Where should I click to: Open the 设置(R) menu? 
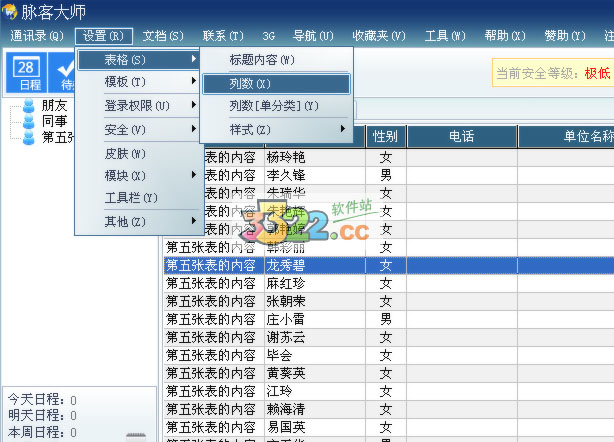(x=104, y=36)
